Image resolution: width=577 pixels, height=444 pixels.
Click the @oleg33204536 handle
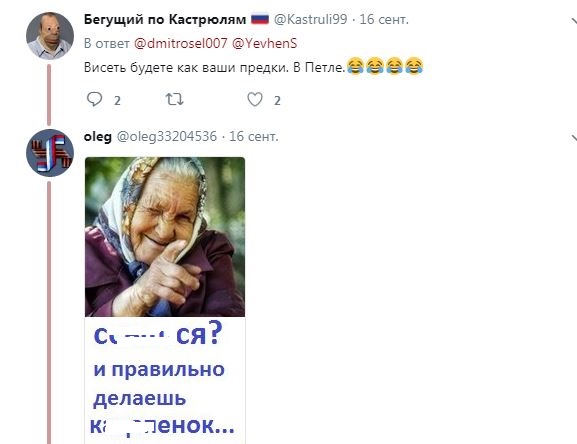pos(167,136)
